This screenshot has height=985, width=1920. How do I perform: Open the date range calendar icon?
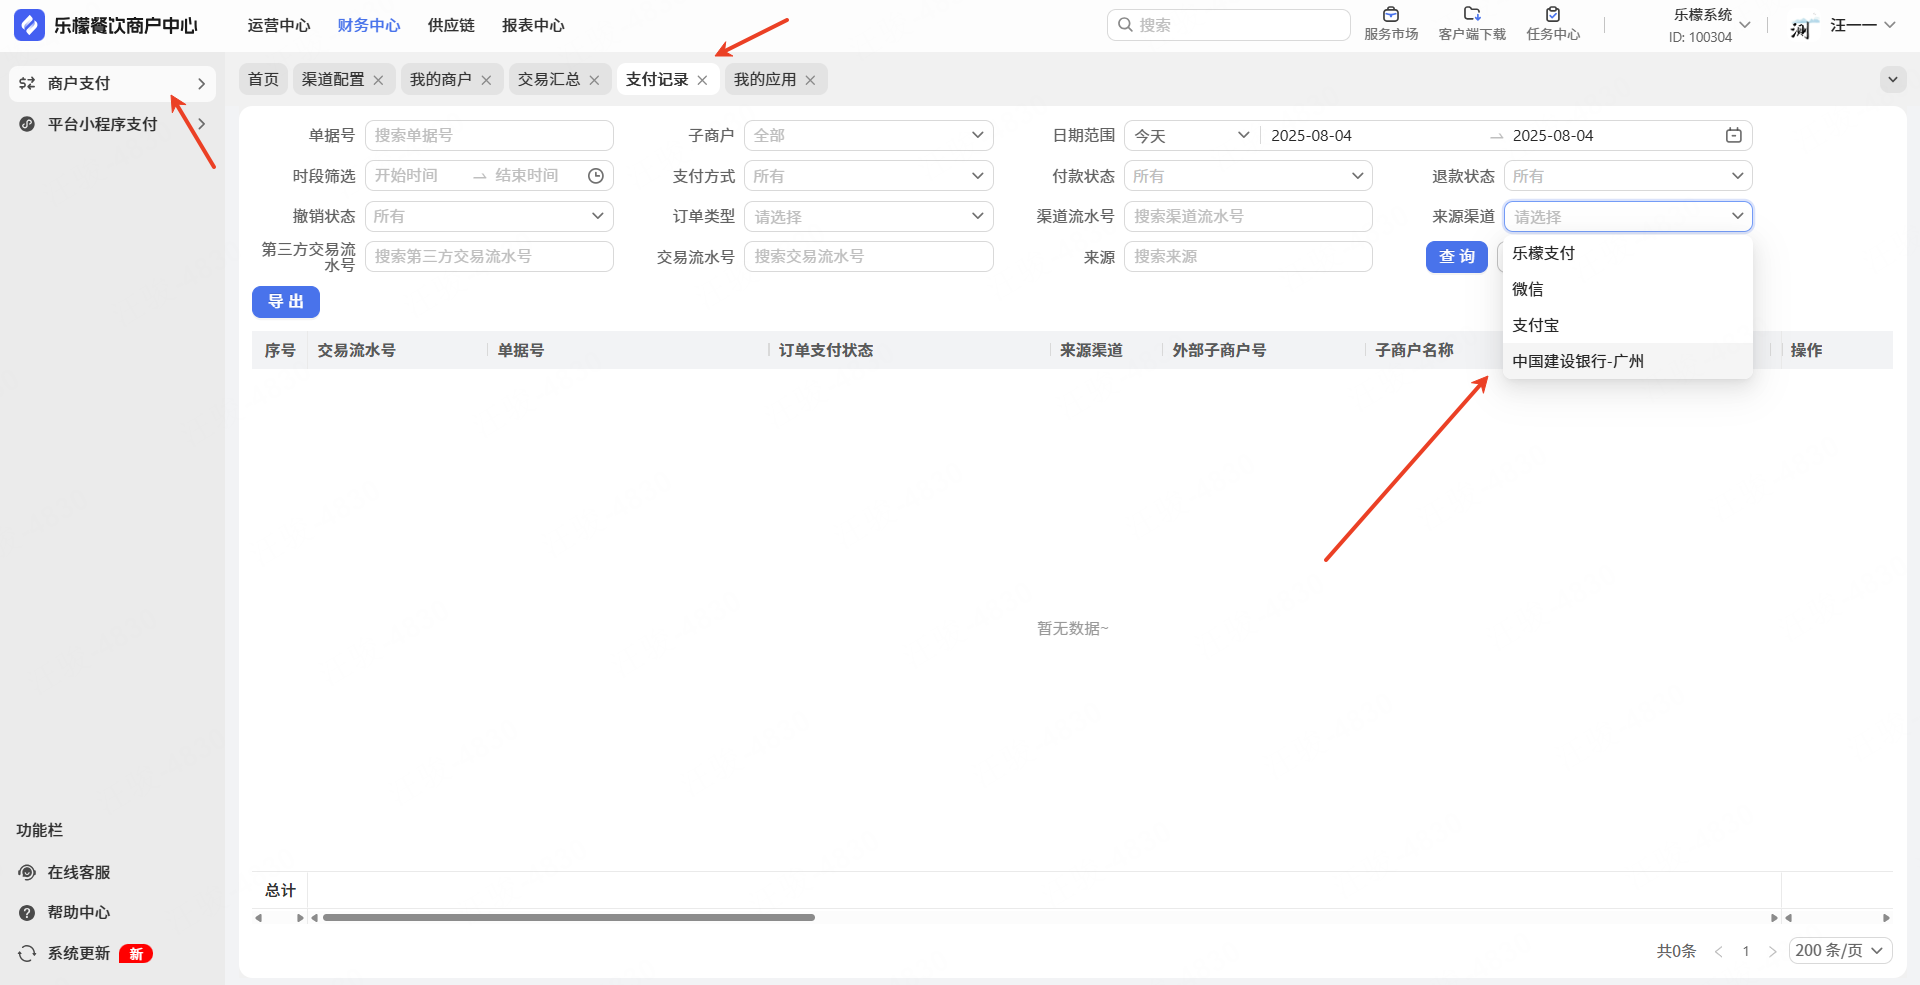[1734, 135]
